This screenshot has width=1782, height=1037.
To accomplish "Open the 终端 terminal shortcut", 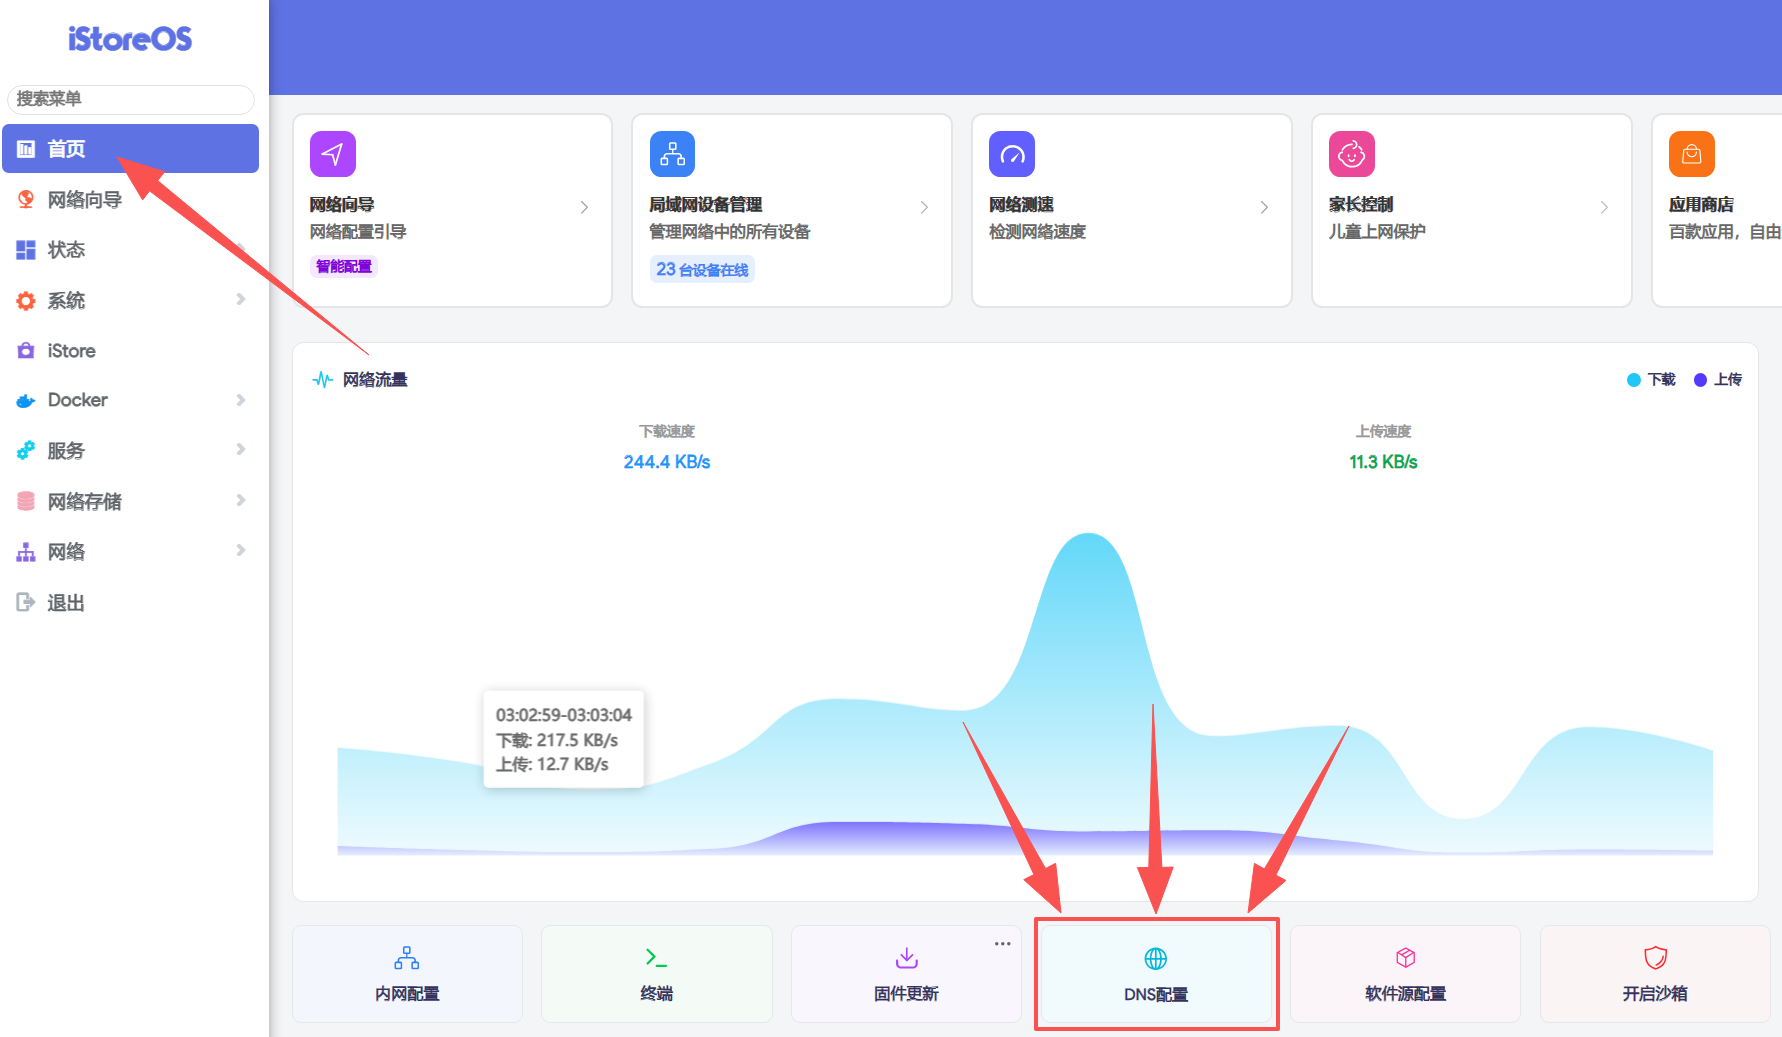I will pyautogui.click(x=656, y=974).
